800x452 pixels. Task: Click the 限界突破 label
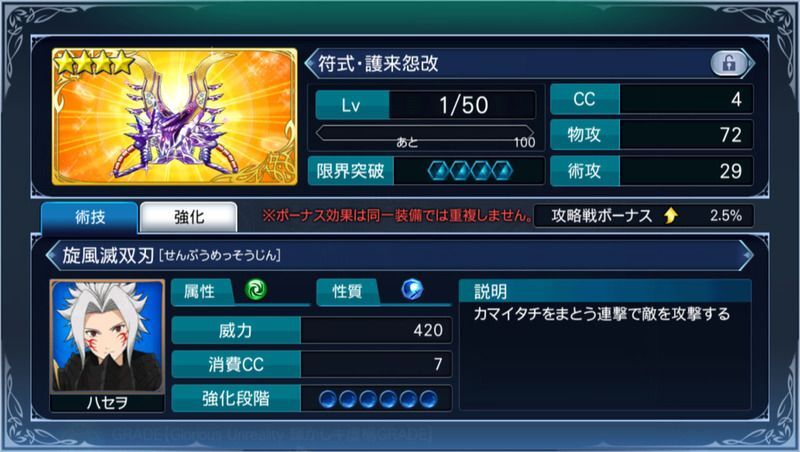pos(350,171)
